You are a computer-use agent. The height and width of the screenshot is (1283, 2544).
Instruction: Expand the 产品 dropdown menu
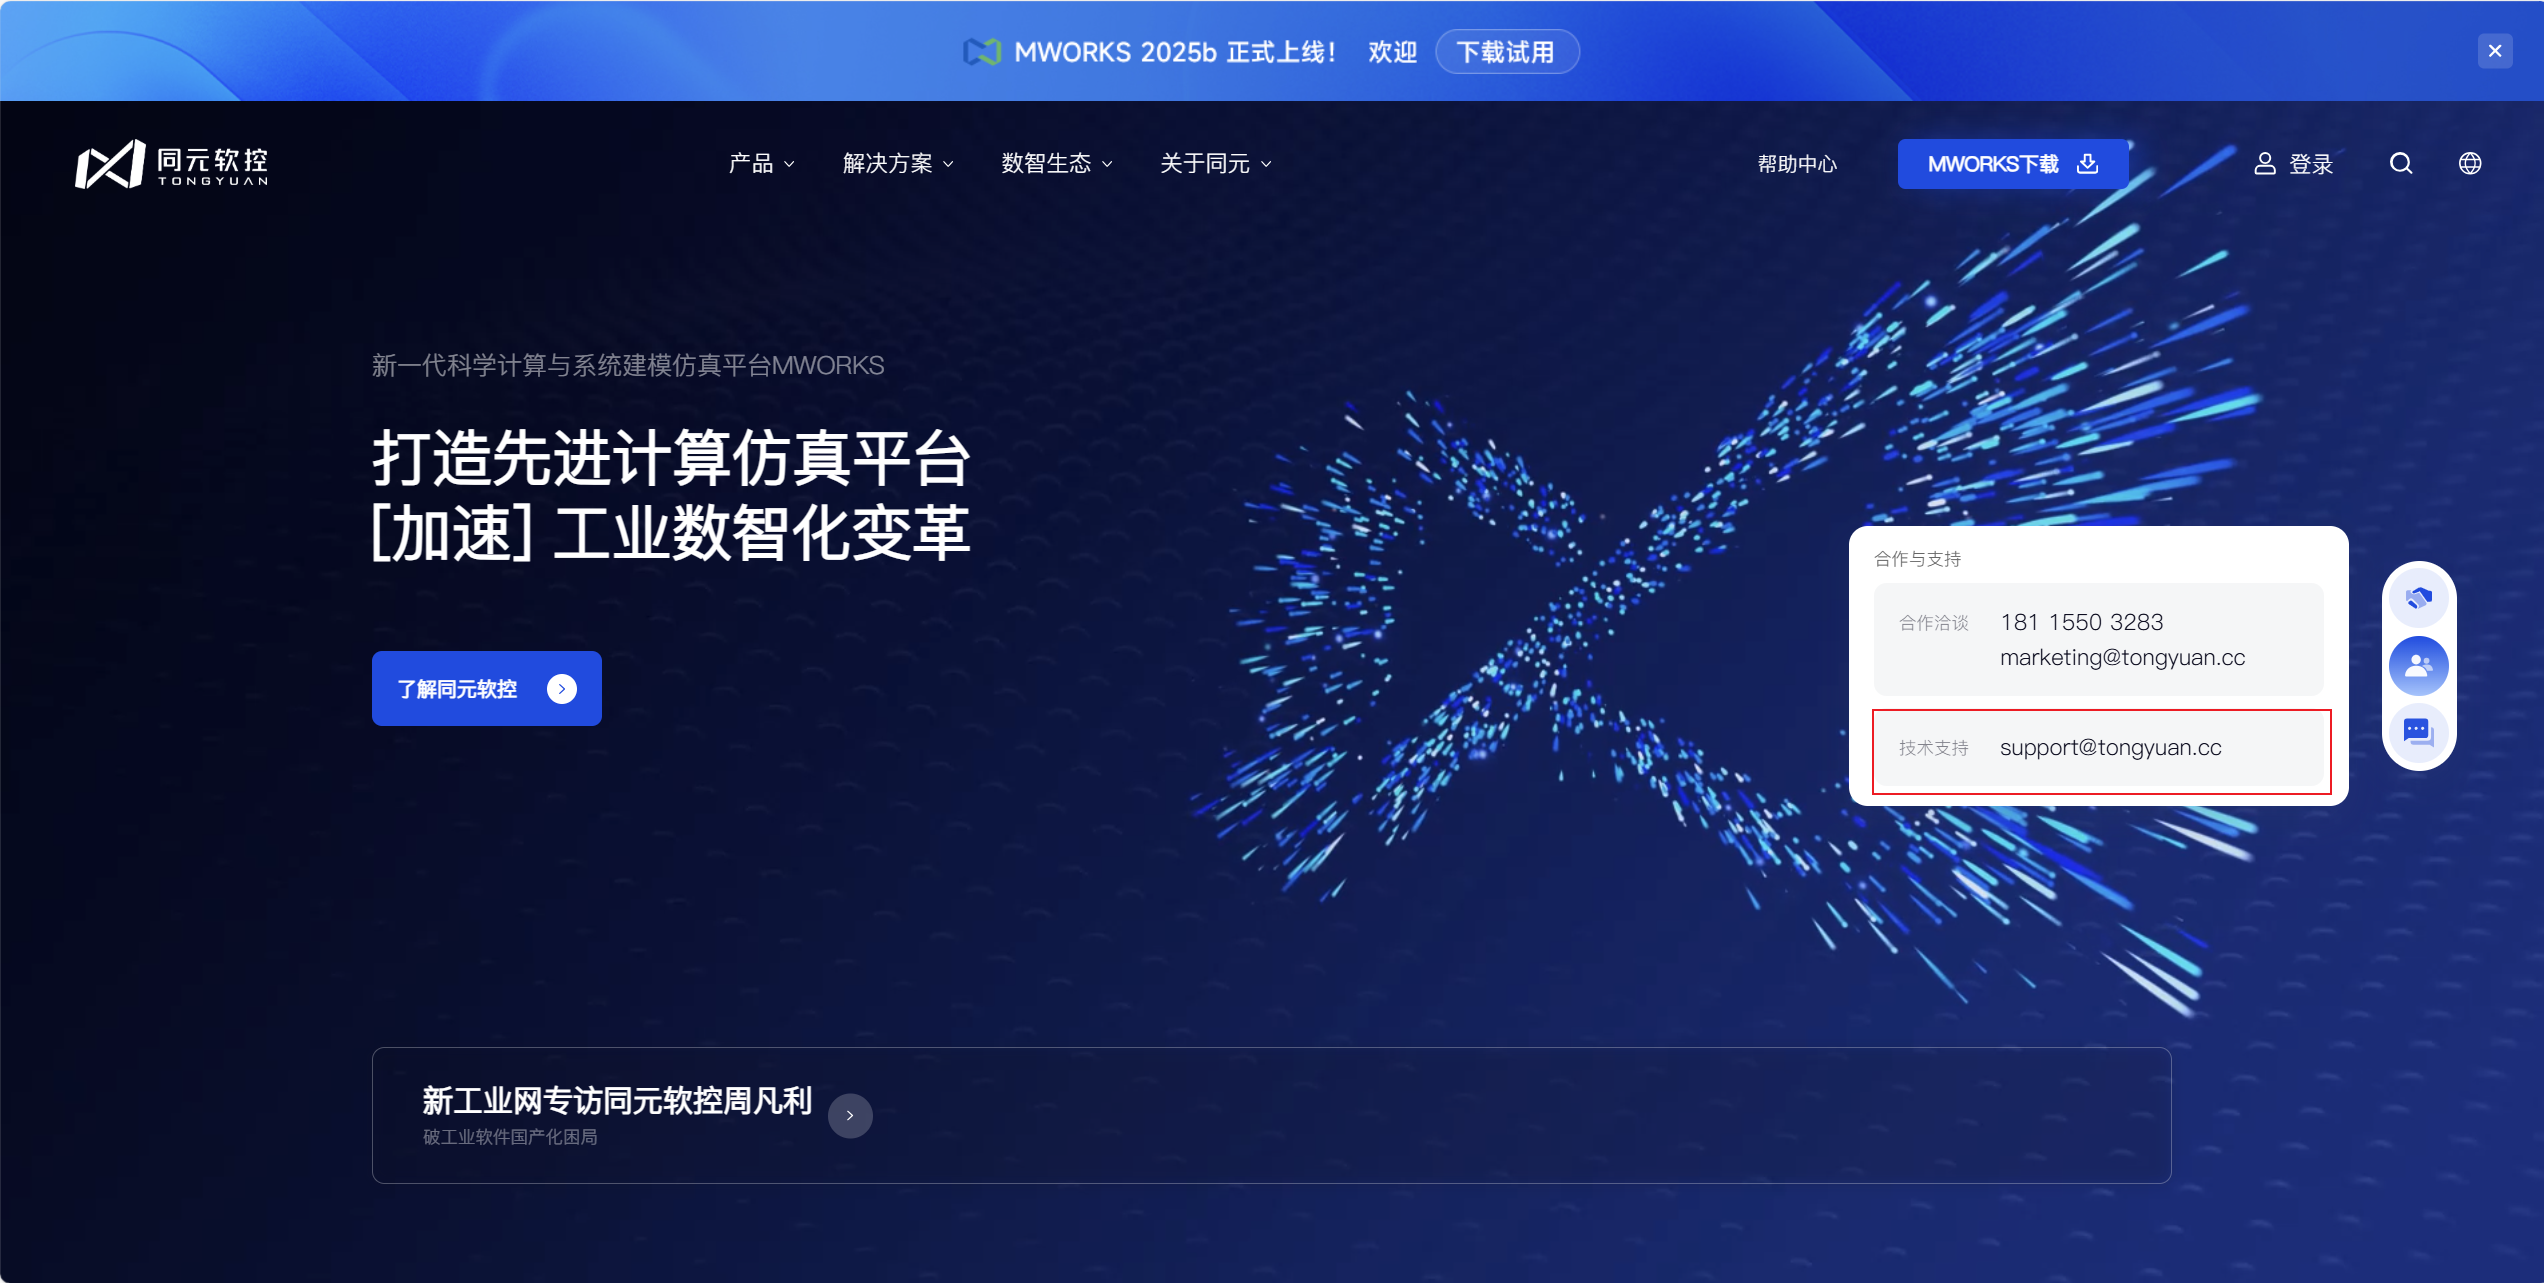[761, 164]
